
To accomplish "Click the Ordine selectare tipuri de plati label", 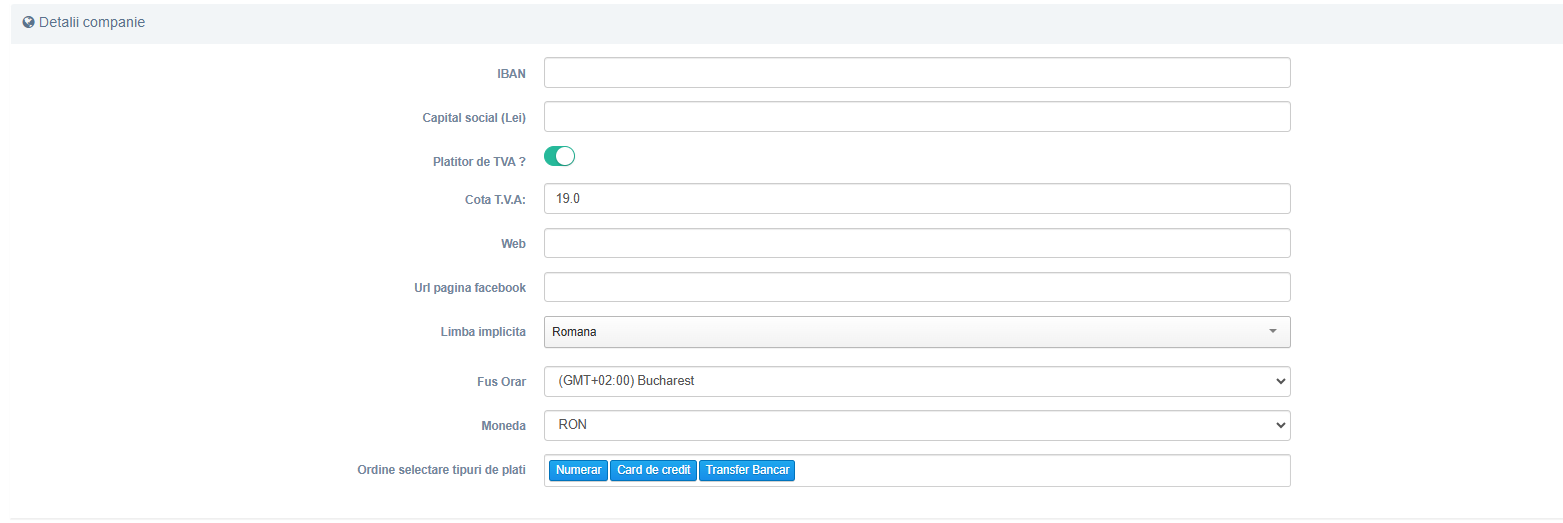I will pyautogui.click(x=441, y=470).
